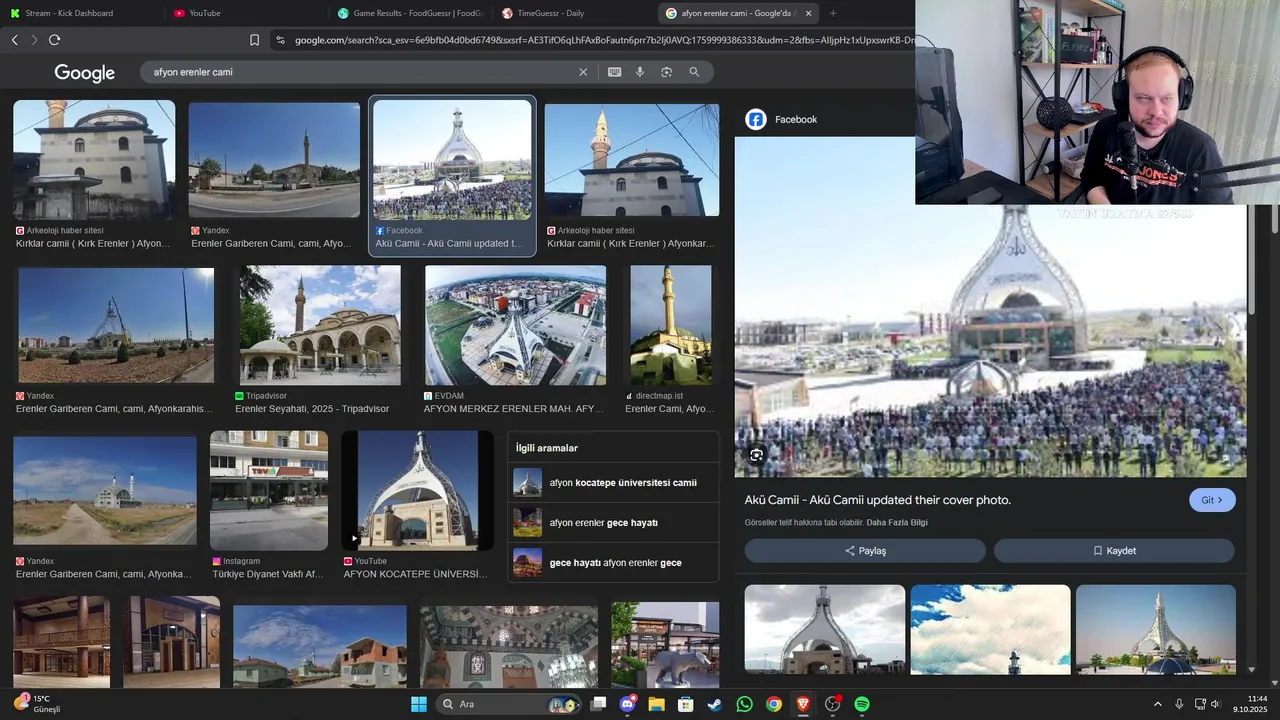The height and width of the screenshot is (720, 1280).
Task: Switch to the Game Results FoodGuessr tab
Action: 409,13
